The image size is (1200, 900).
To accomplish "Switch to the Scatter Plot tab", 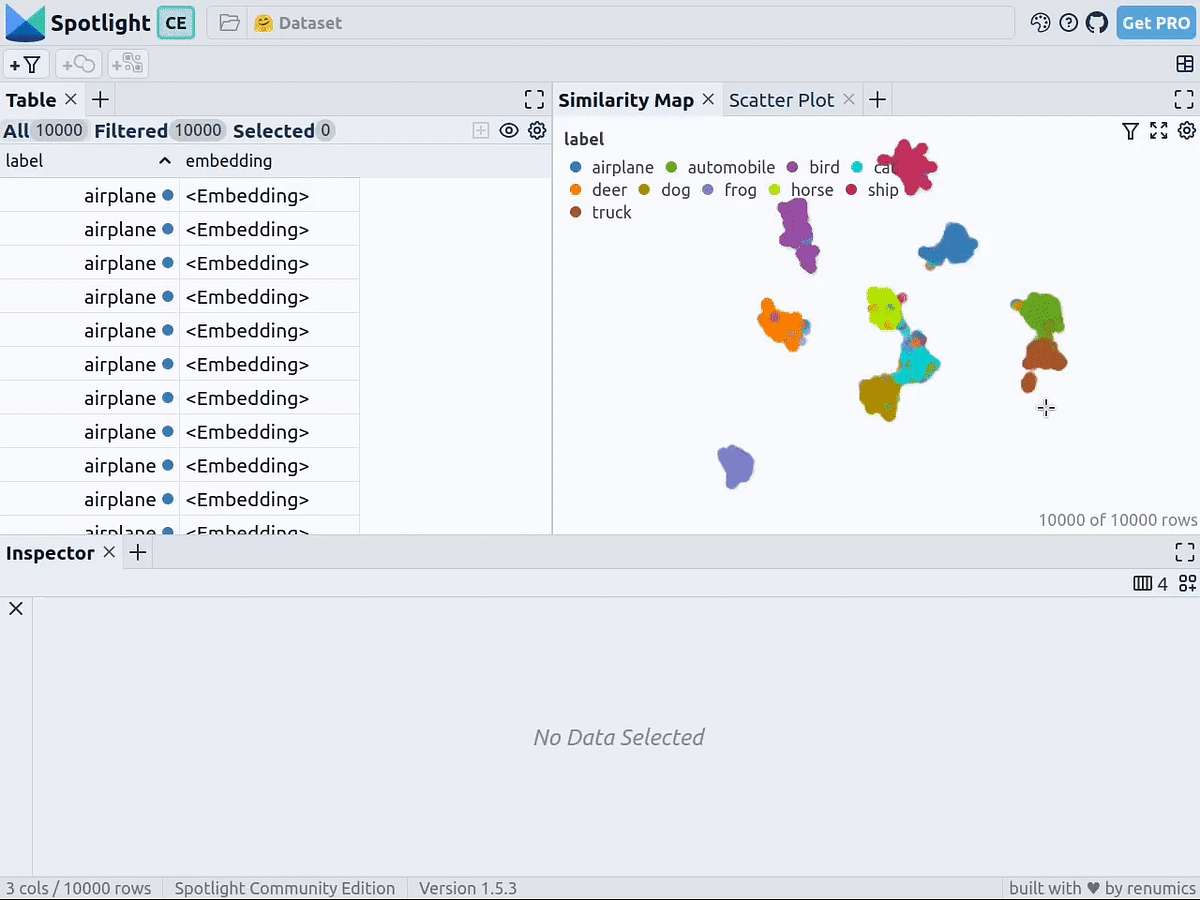I will [781, 99].
